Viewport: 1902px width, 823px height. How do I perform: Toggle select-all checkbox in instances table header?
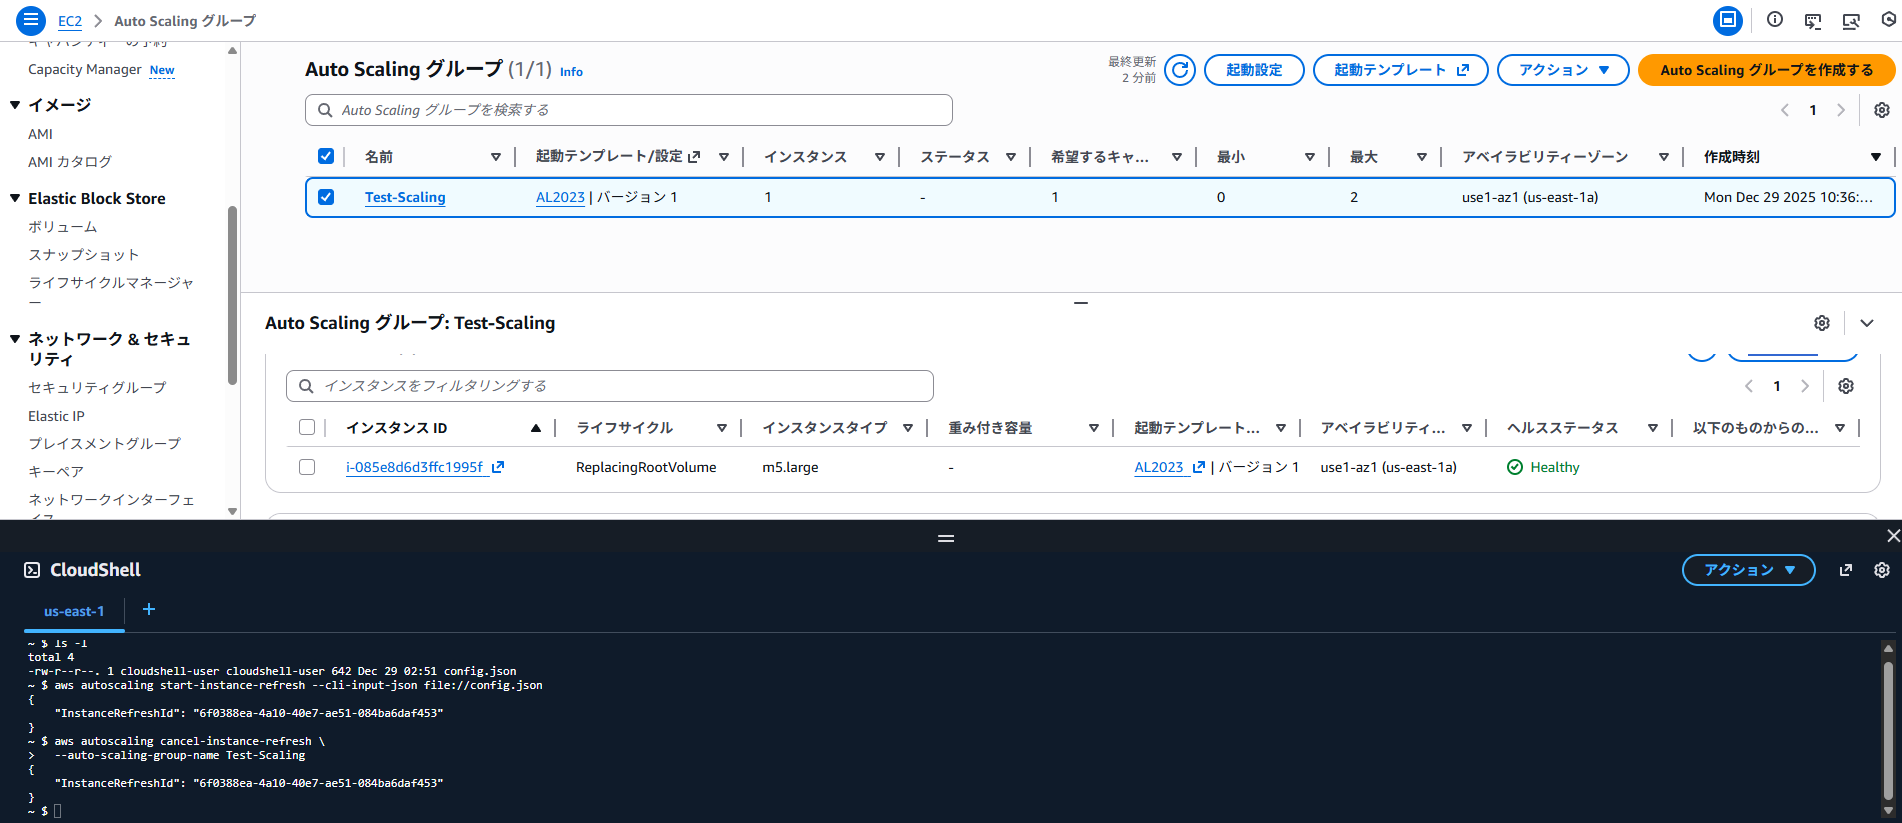307,427
